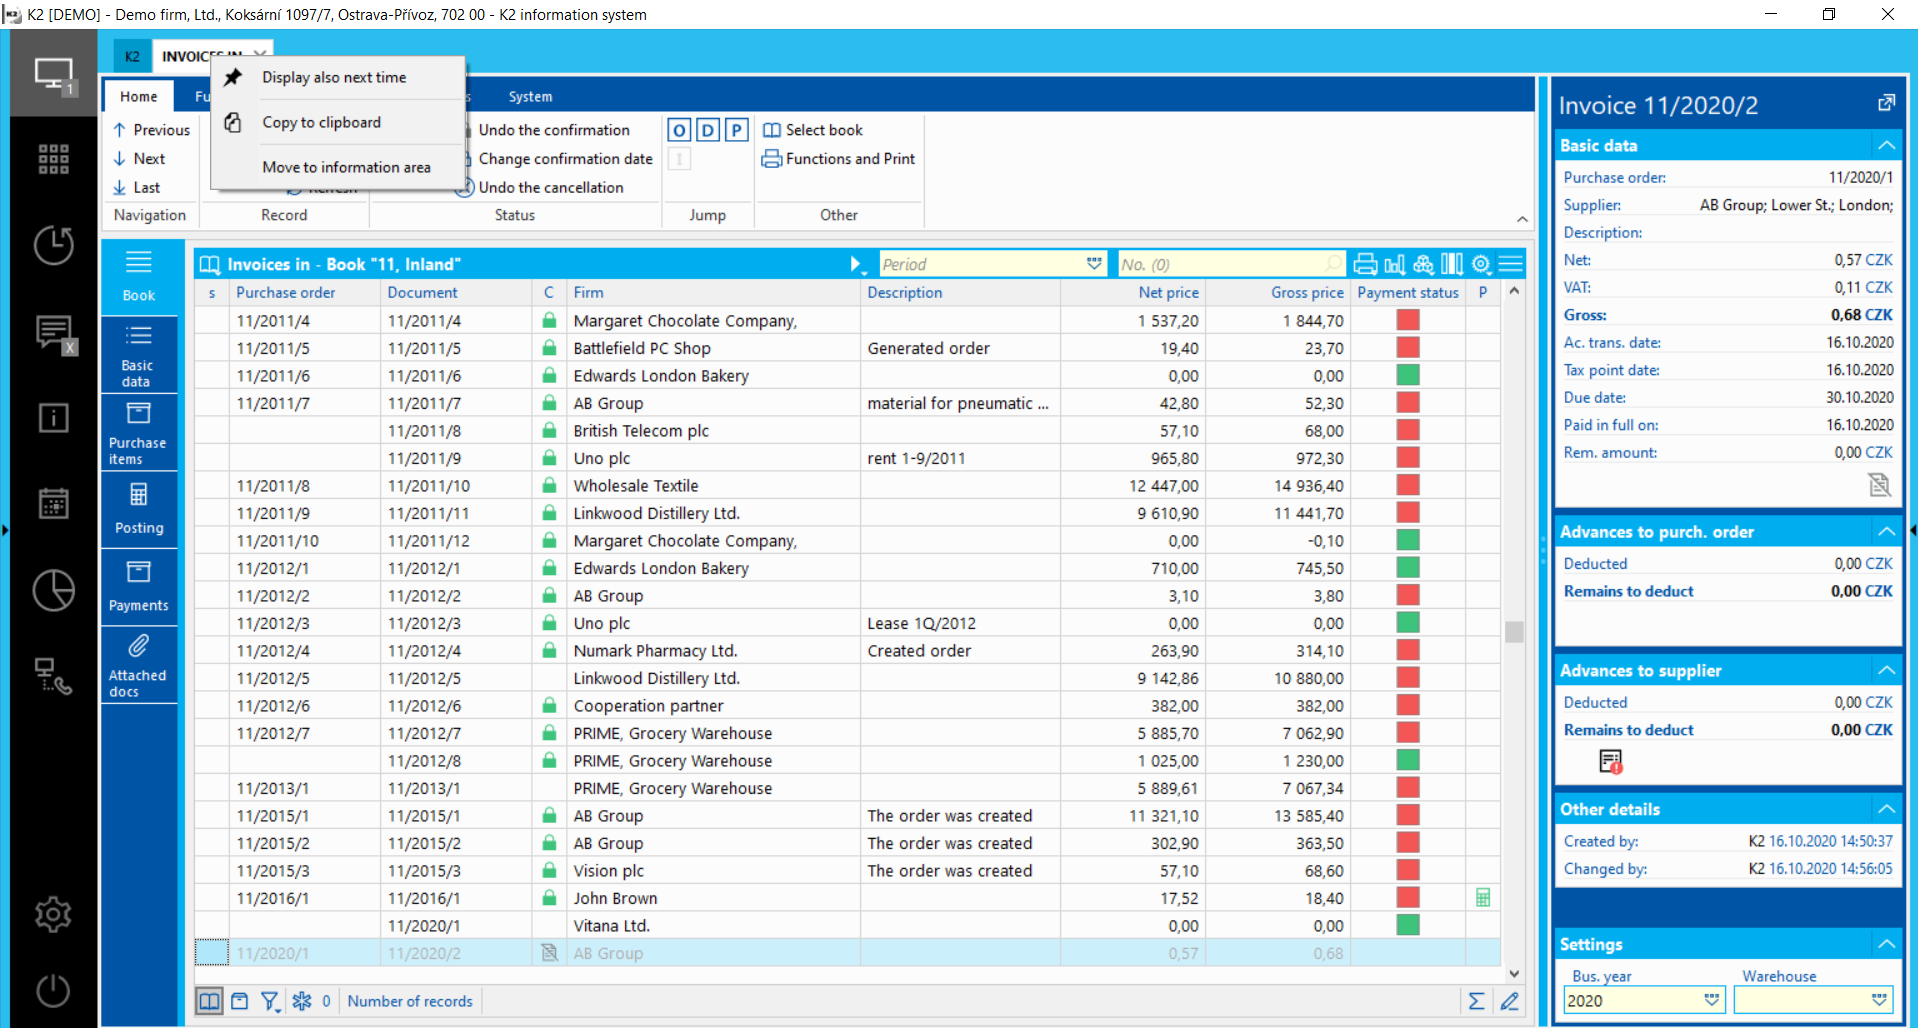1918x1028 pixels.
Task: Collapse Advances to purch. order section
Action: 1886,531
